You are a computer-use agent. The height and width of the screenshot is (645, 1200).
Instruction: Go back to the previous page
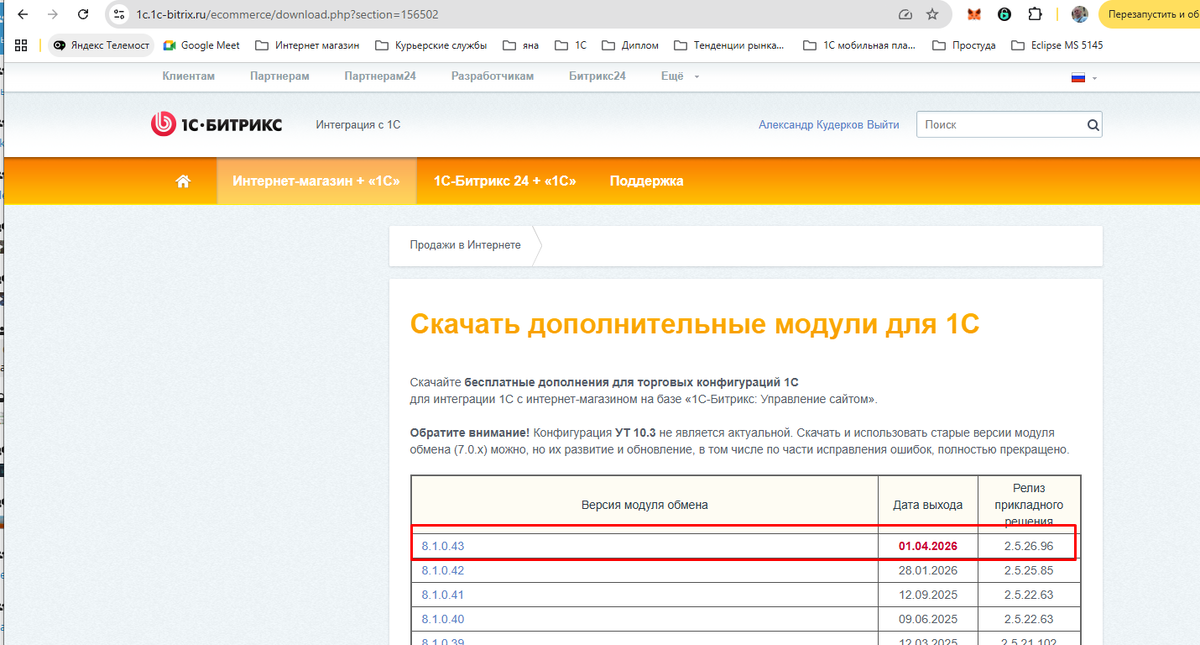(24, 15)
